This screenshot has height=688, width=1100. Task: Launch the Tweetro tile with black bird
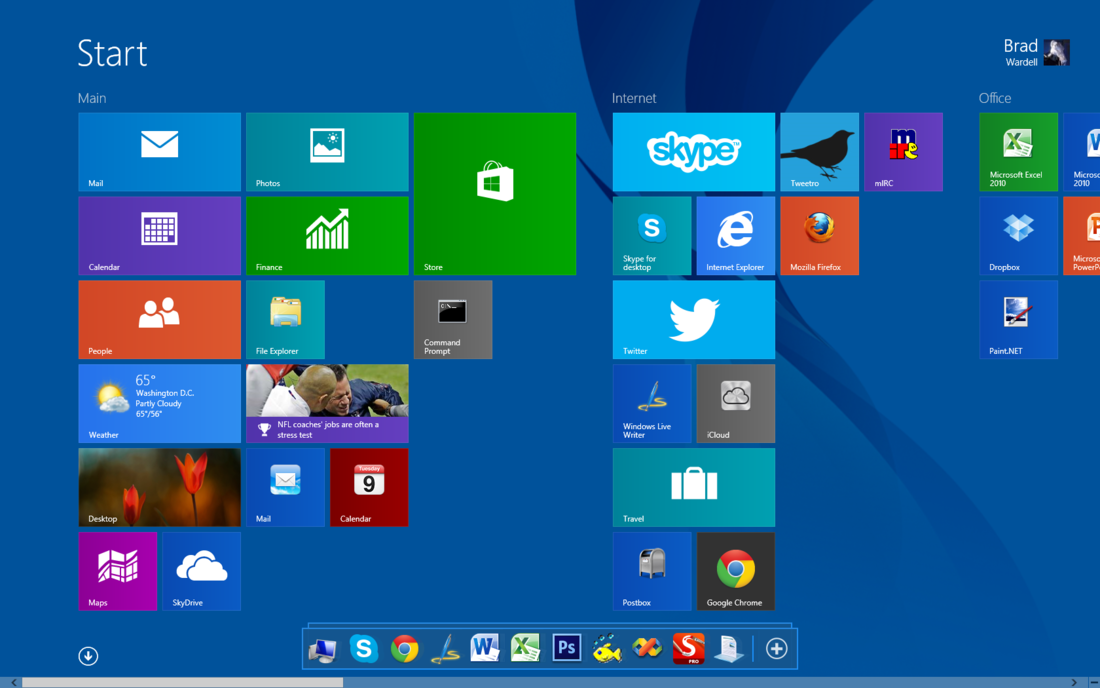click(x=819, y=151)
